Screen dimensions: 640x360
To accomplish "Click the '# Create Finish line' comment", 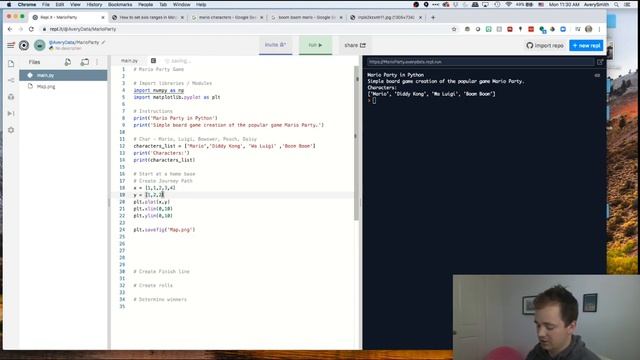I will point(161,271).
